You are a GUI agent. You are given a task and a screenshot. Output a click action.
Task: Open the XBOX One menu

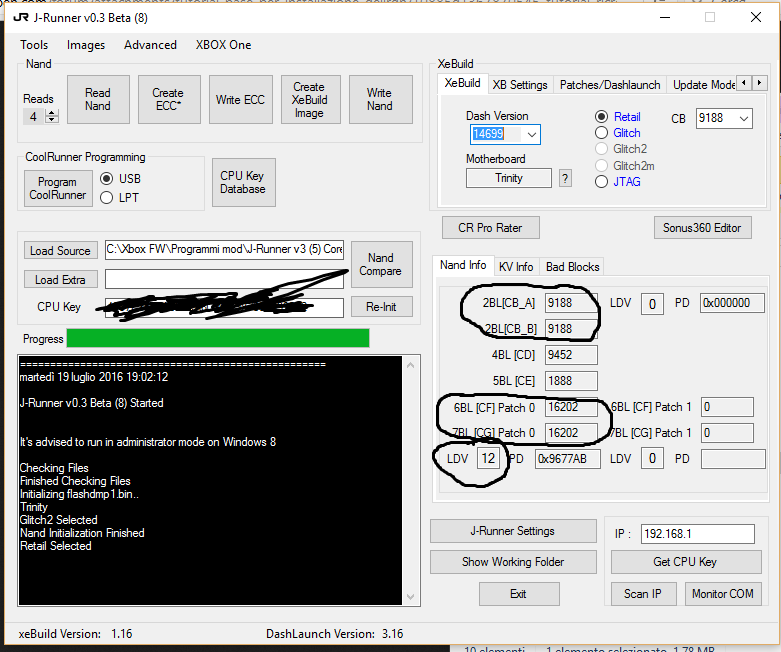[223, 45]
